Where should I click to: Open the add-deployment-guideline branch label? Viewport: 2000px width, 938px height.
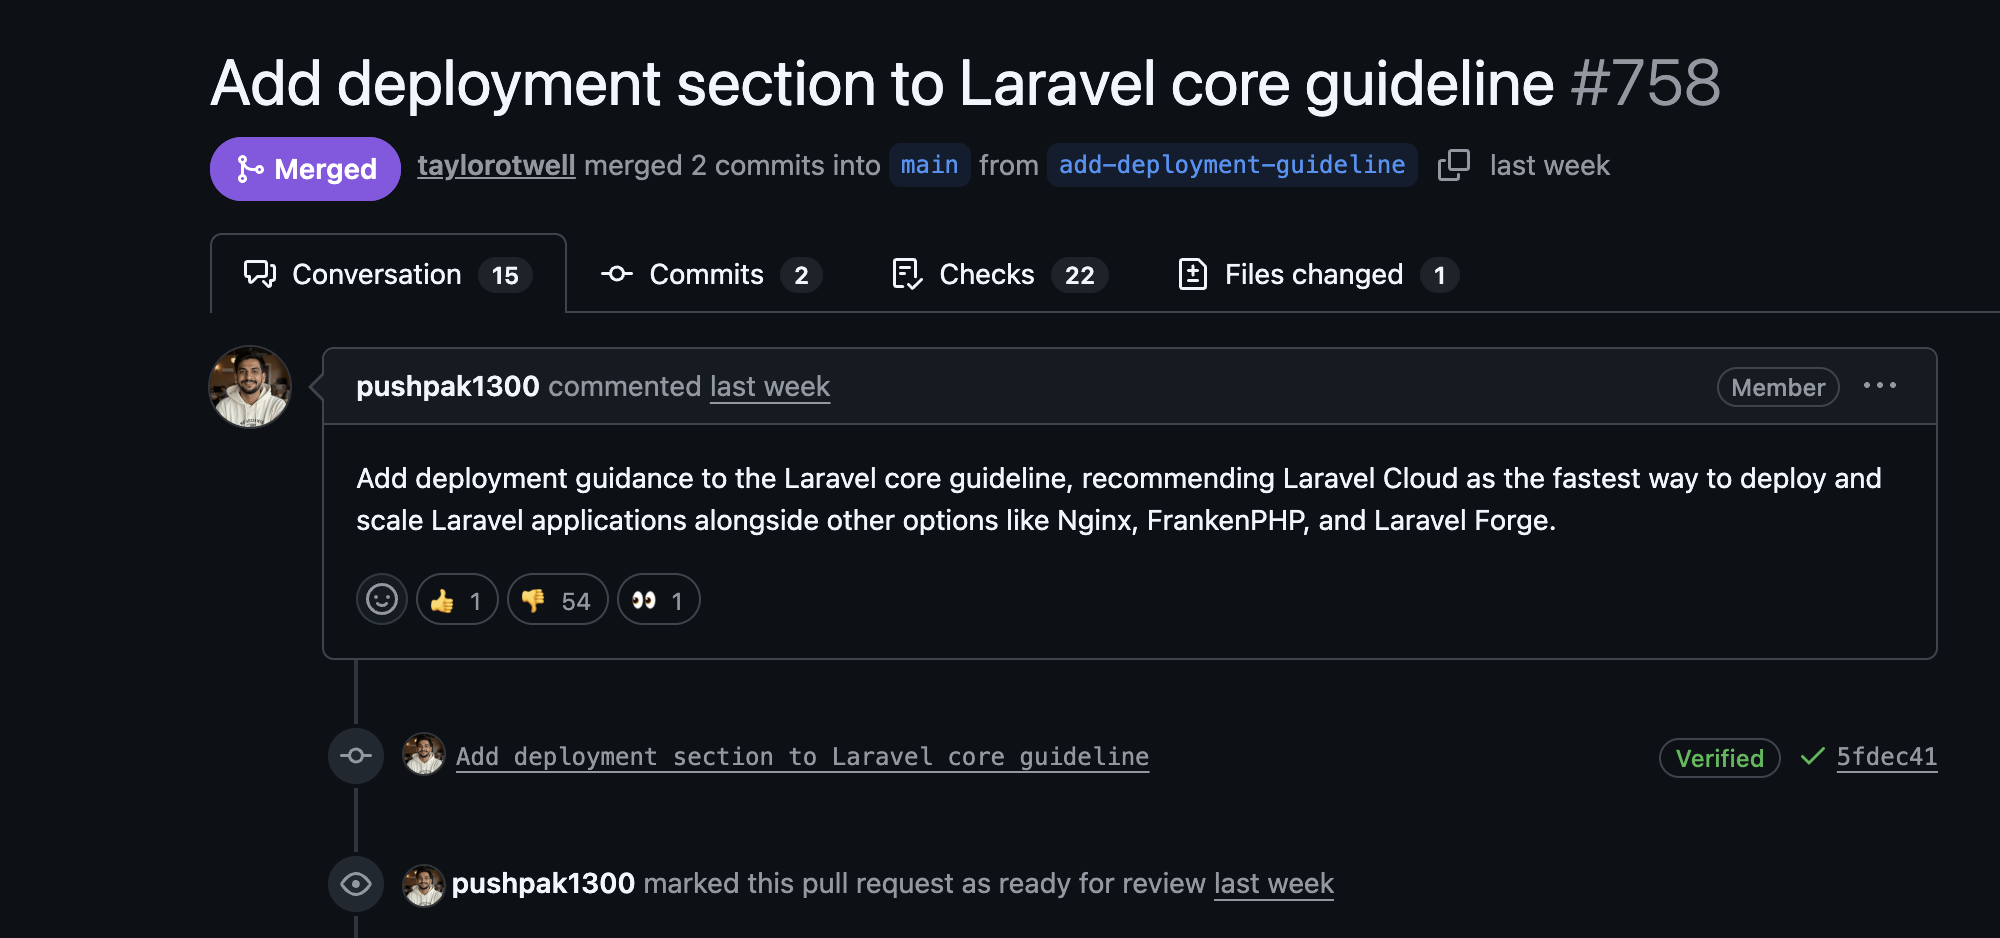pyautogui.click(x=1231, y=164)
